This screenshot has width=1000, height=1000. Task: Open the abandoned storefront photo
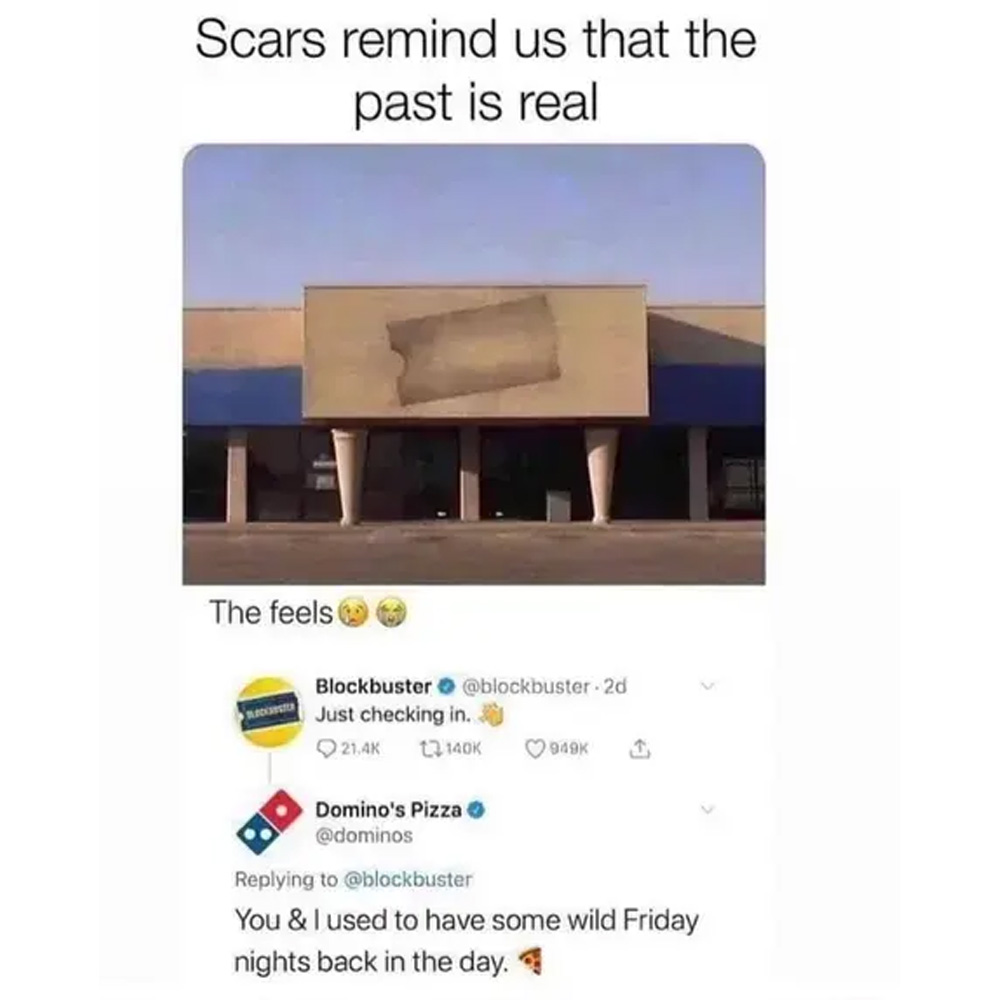tap(474, 364)
